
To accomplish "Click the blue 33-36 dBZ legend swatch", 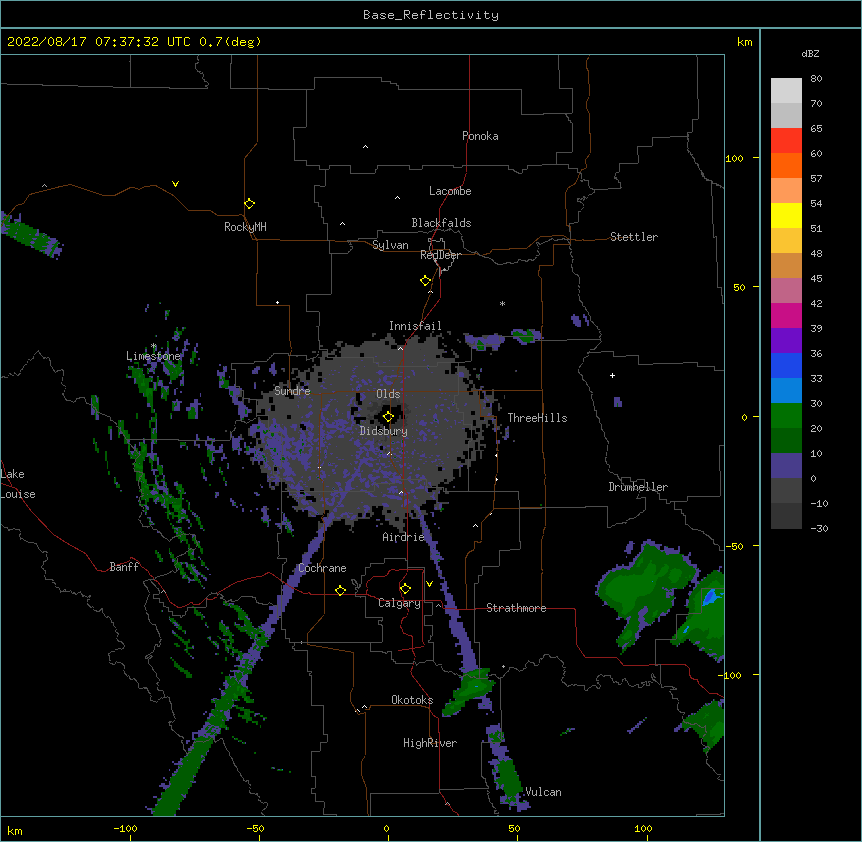I will click(x=786, y=365).
